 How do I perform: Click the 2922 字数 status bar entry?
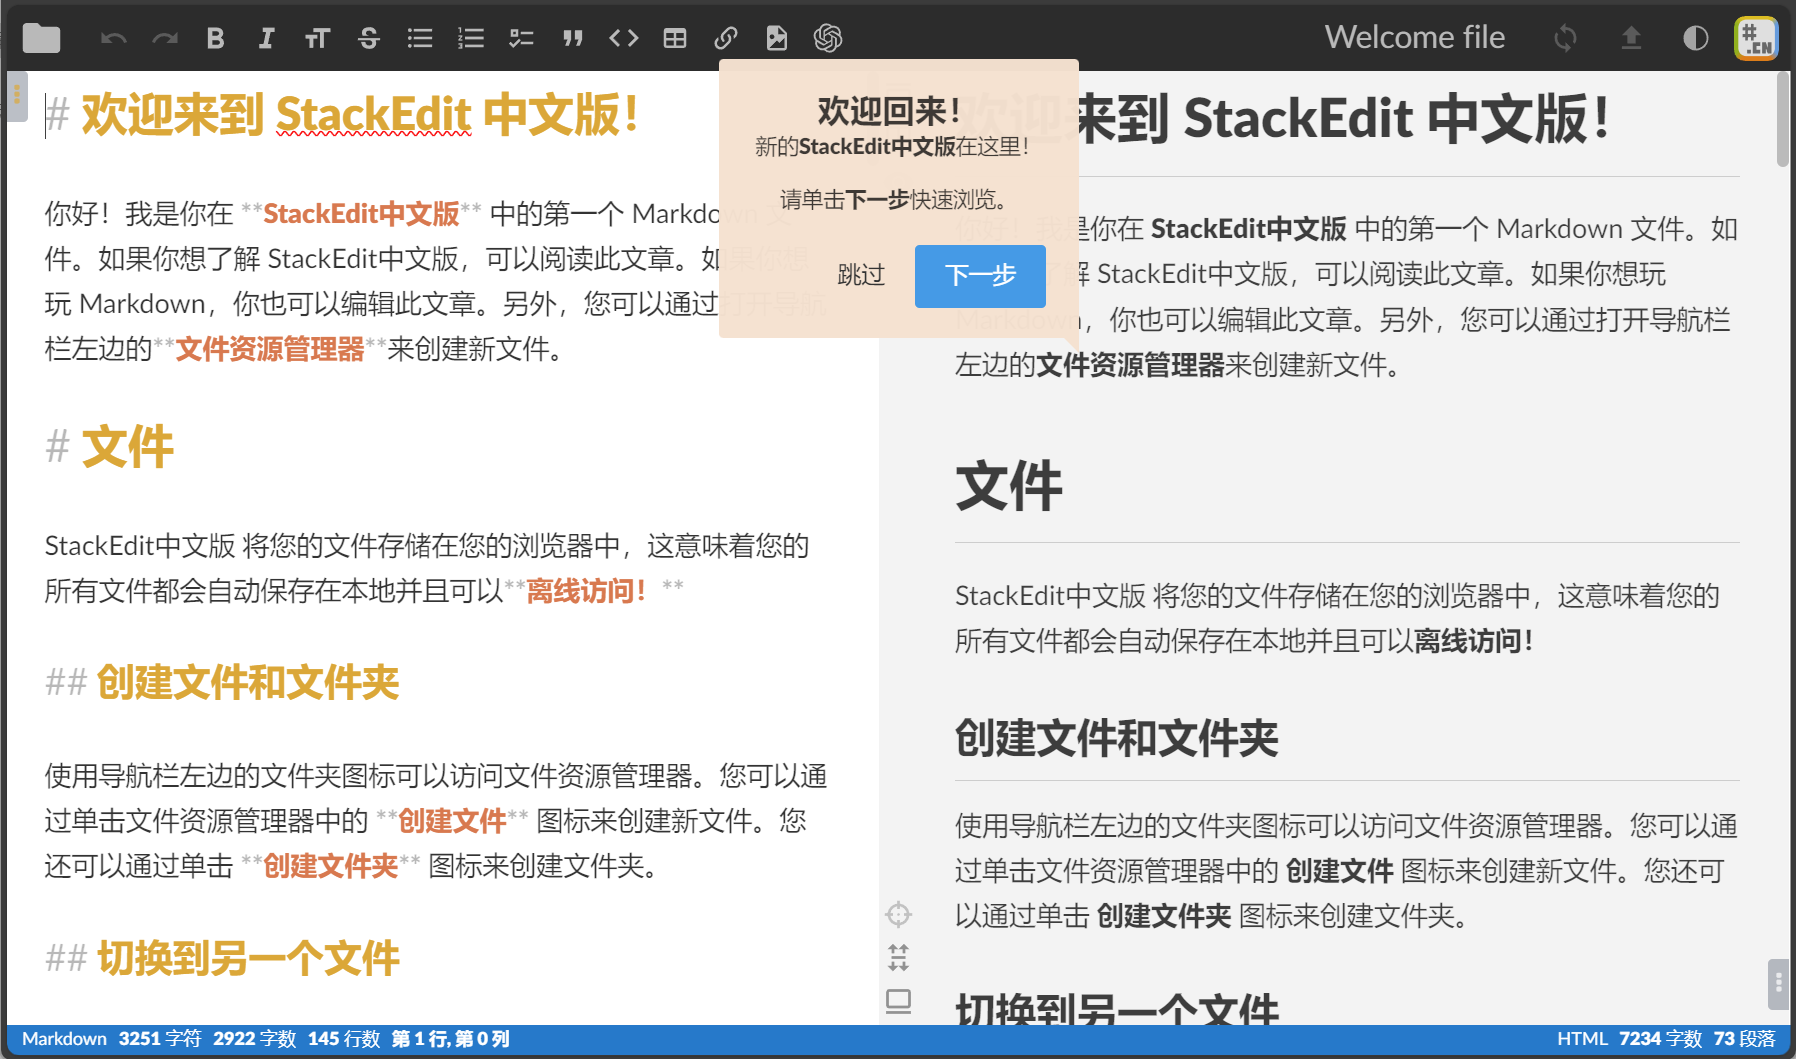tap(255, 1039)
